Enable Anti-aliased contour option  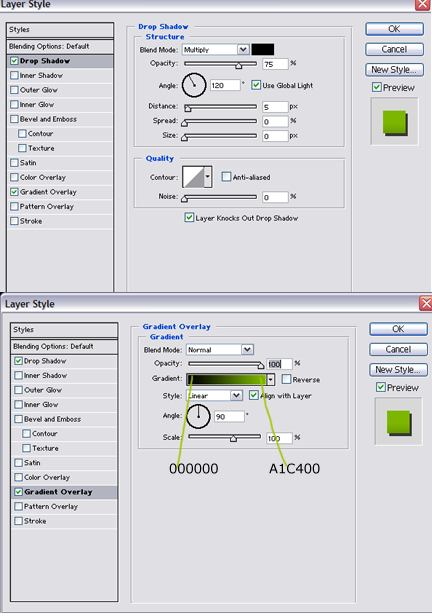click(x=226, y=177)
